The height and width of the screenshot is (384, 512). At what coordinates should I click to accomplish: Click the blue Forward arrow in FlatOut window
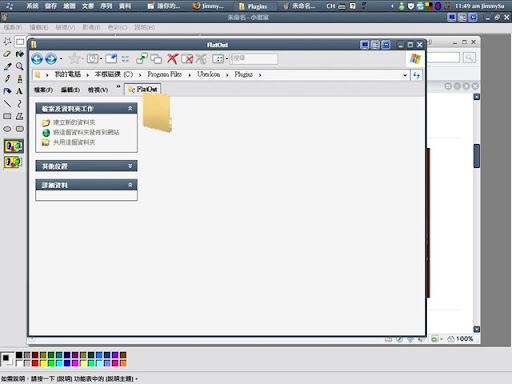[51, 59]
